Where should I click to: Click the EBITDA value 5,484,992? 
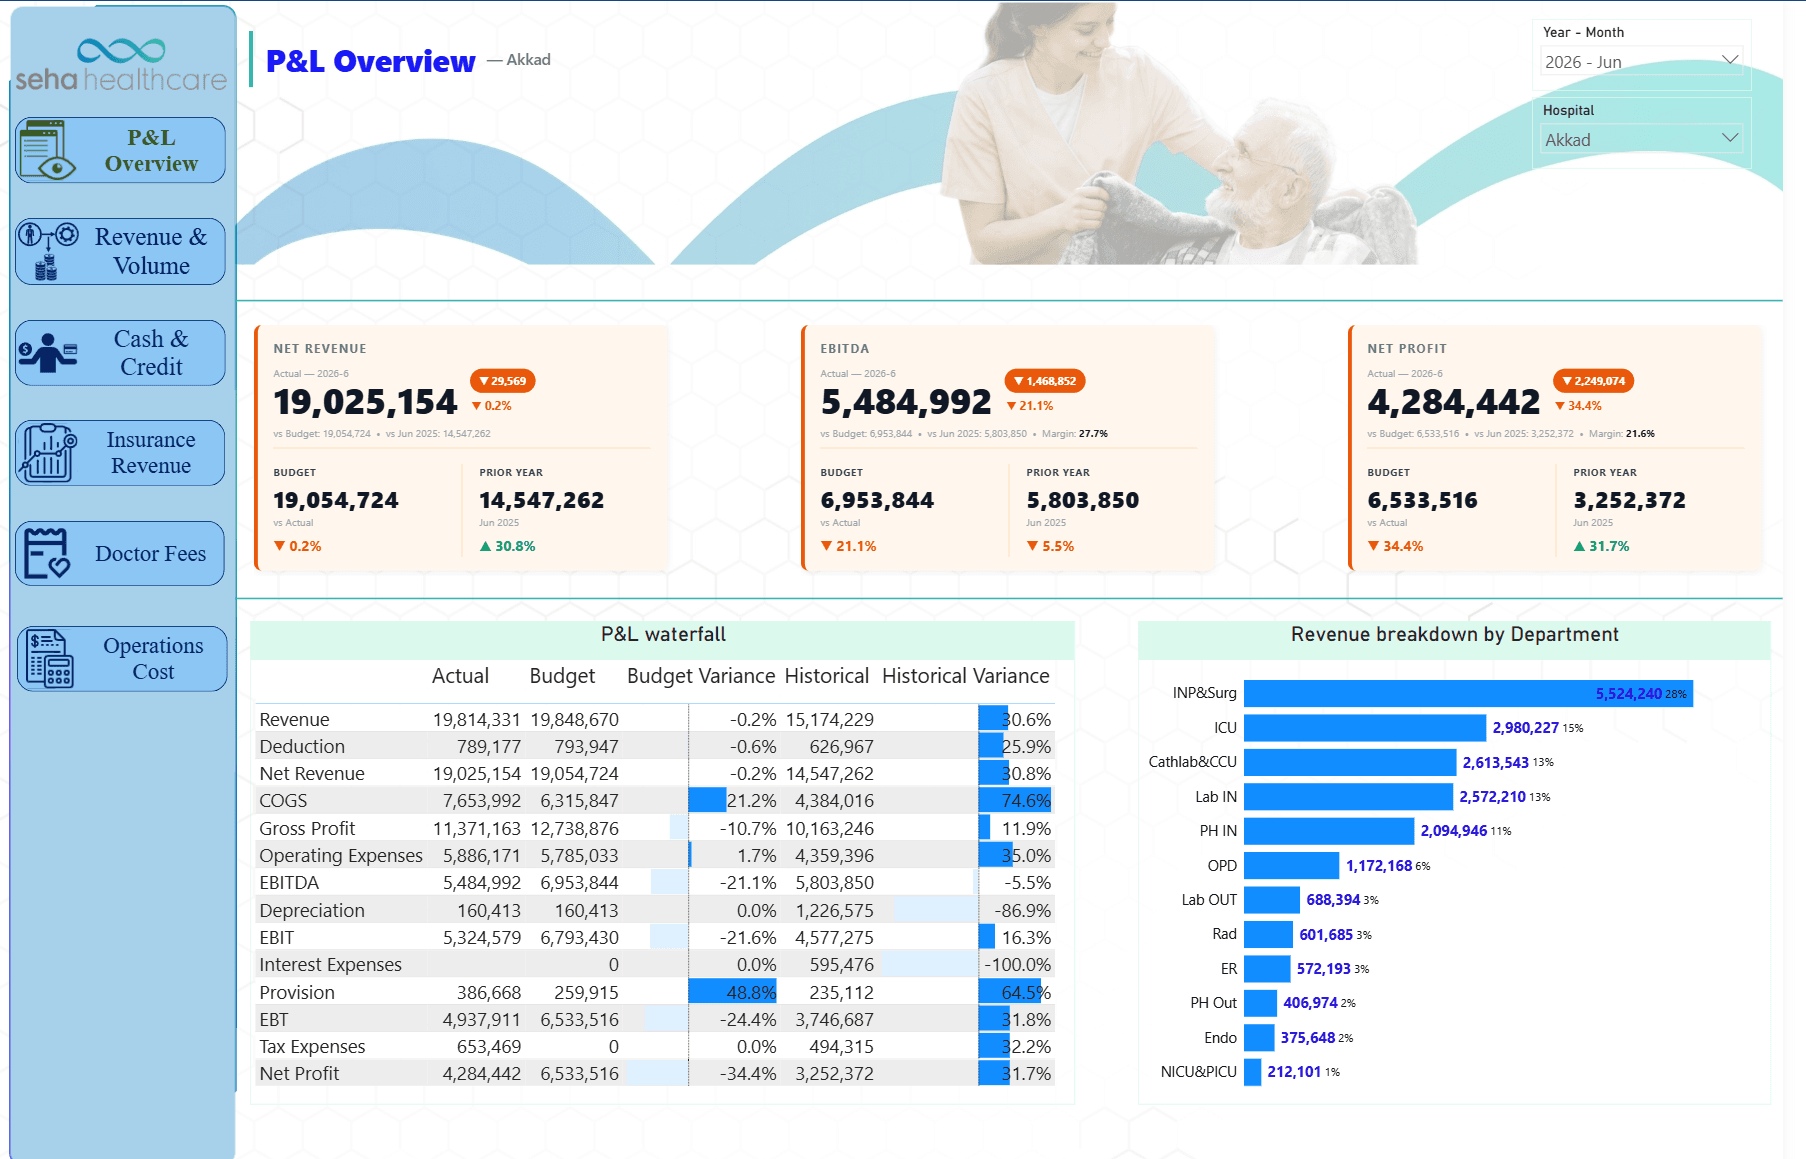(906, 402)
